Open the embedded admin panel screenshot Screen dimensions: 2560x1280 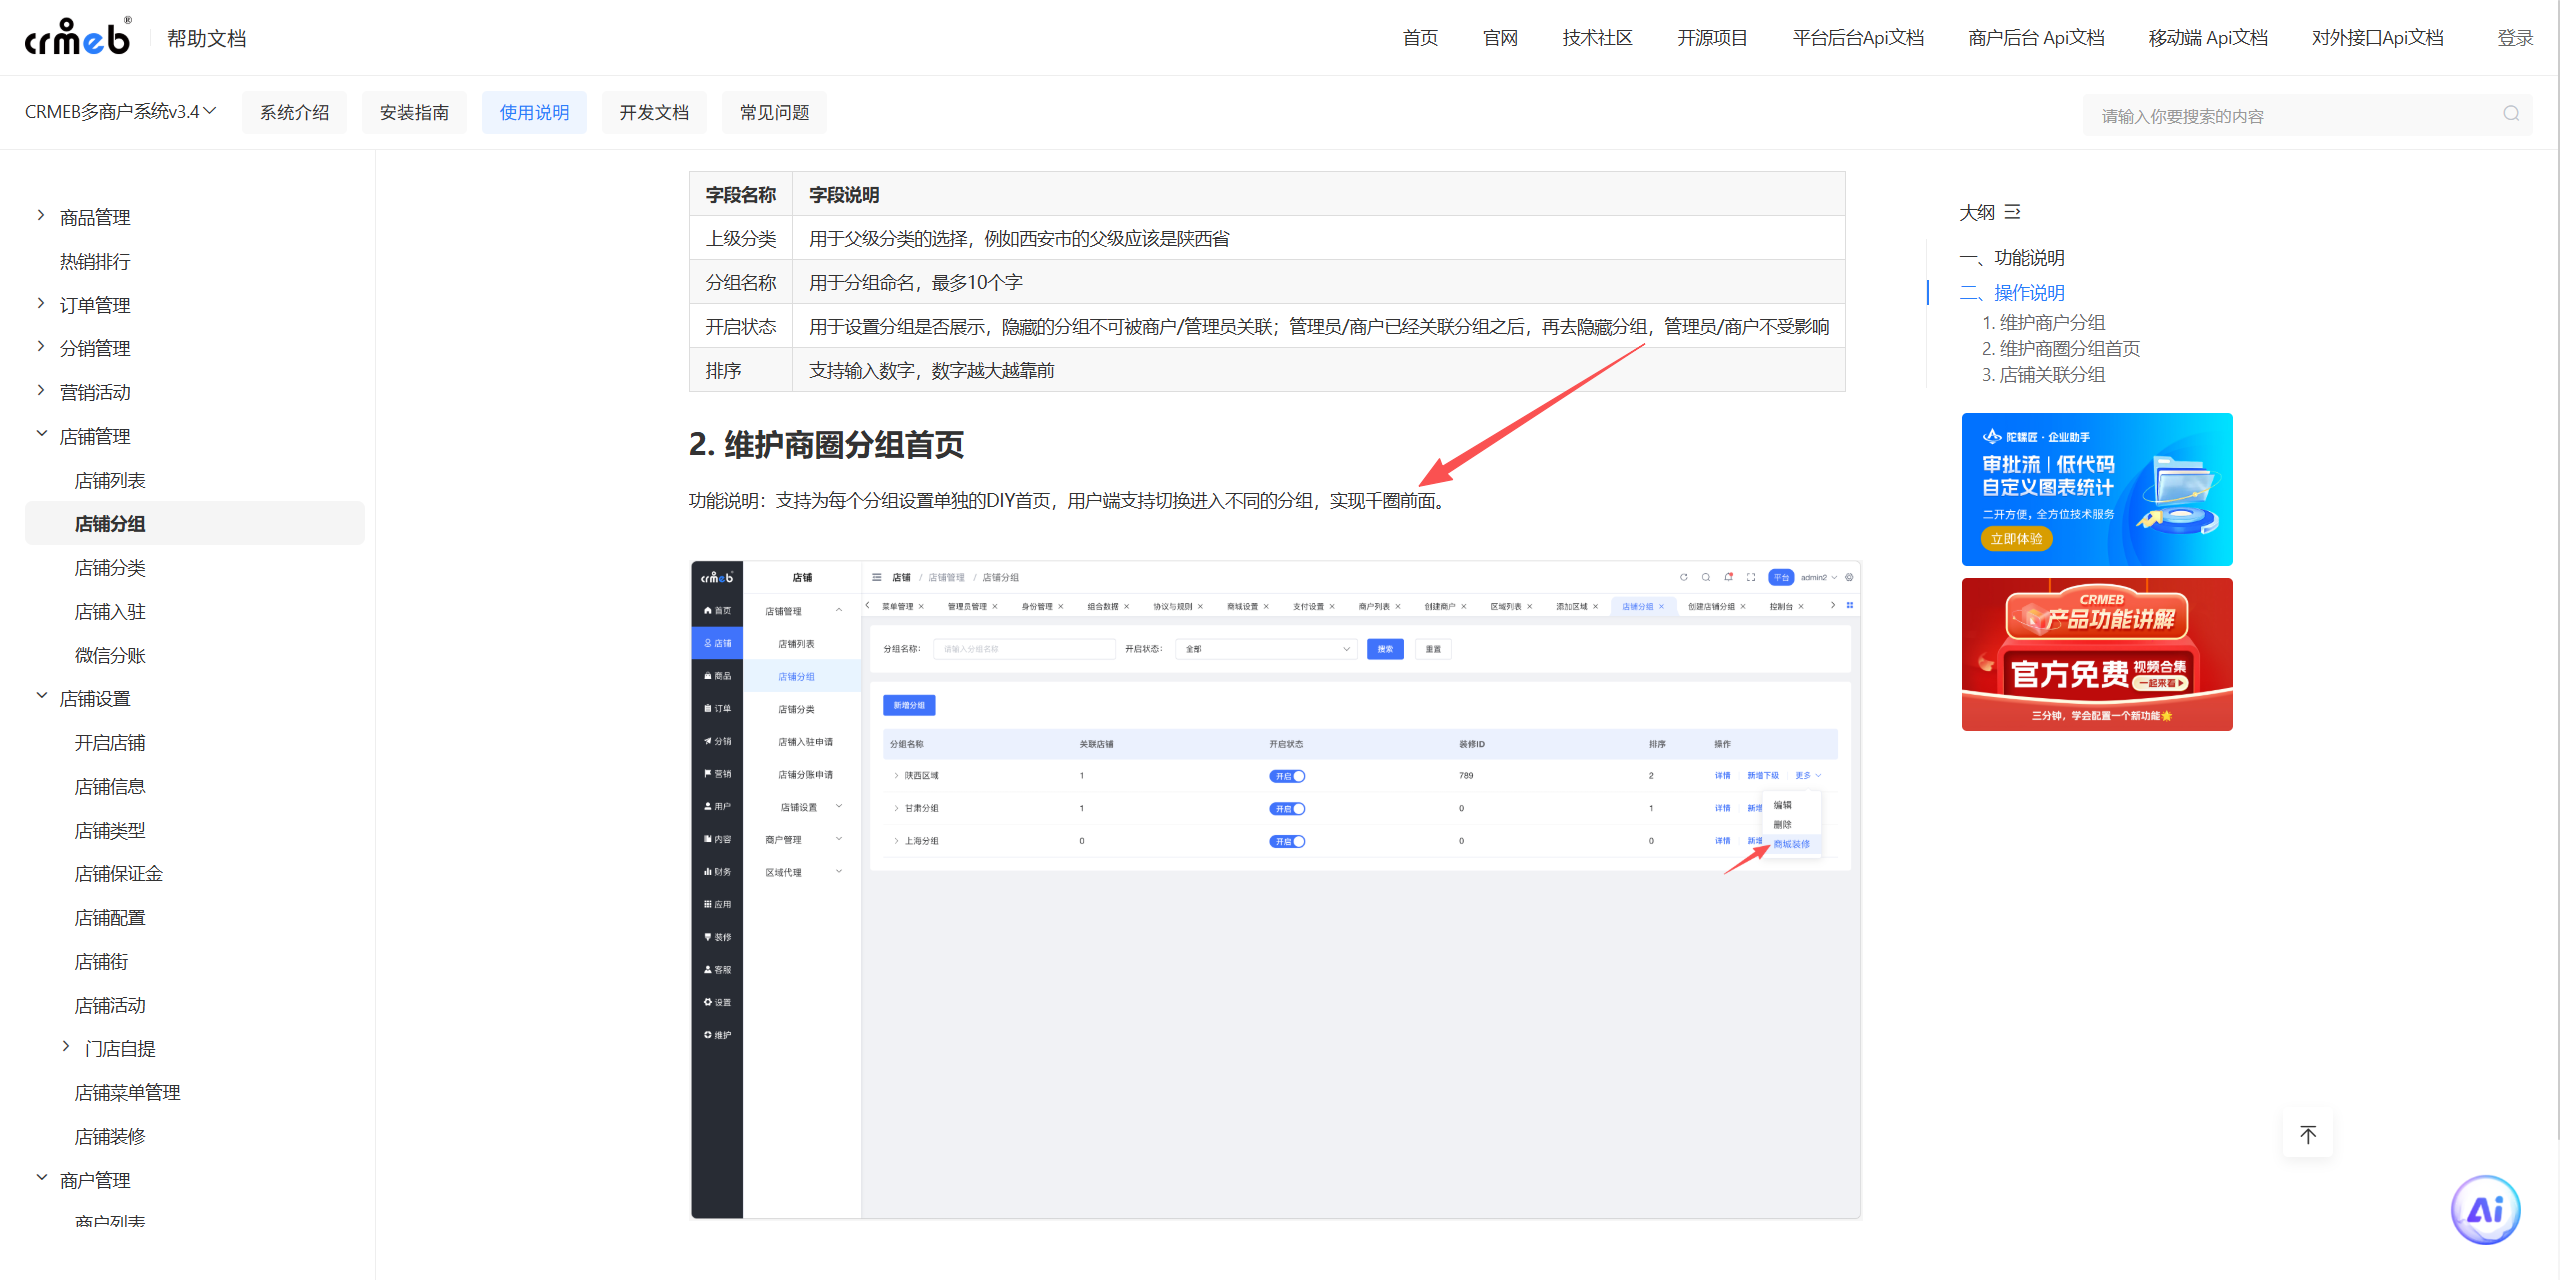1275,890
